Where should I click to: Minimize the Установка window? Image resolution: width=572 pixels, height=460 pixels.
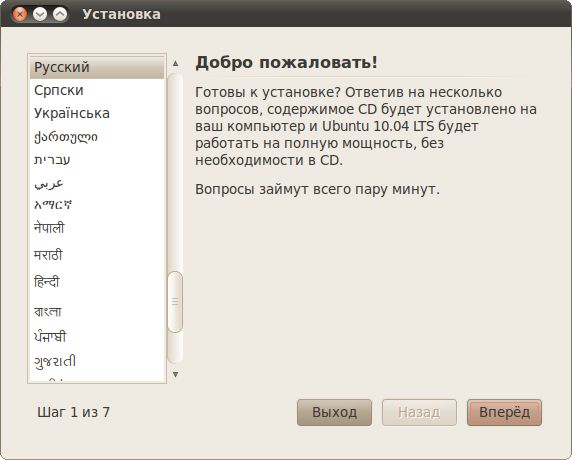coord(40,14)
